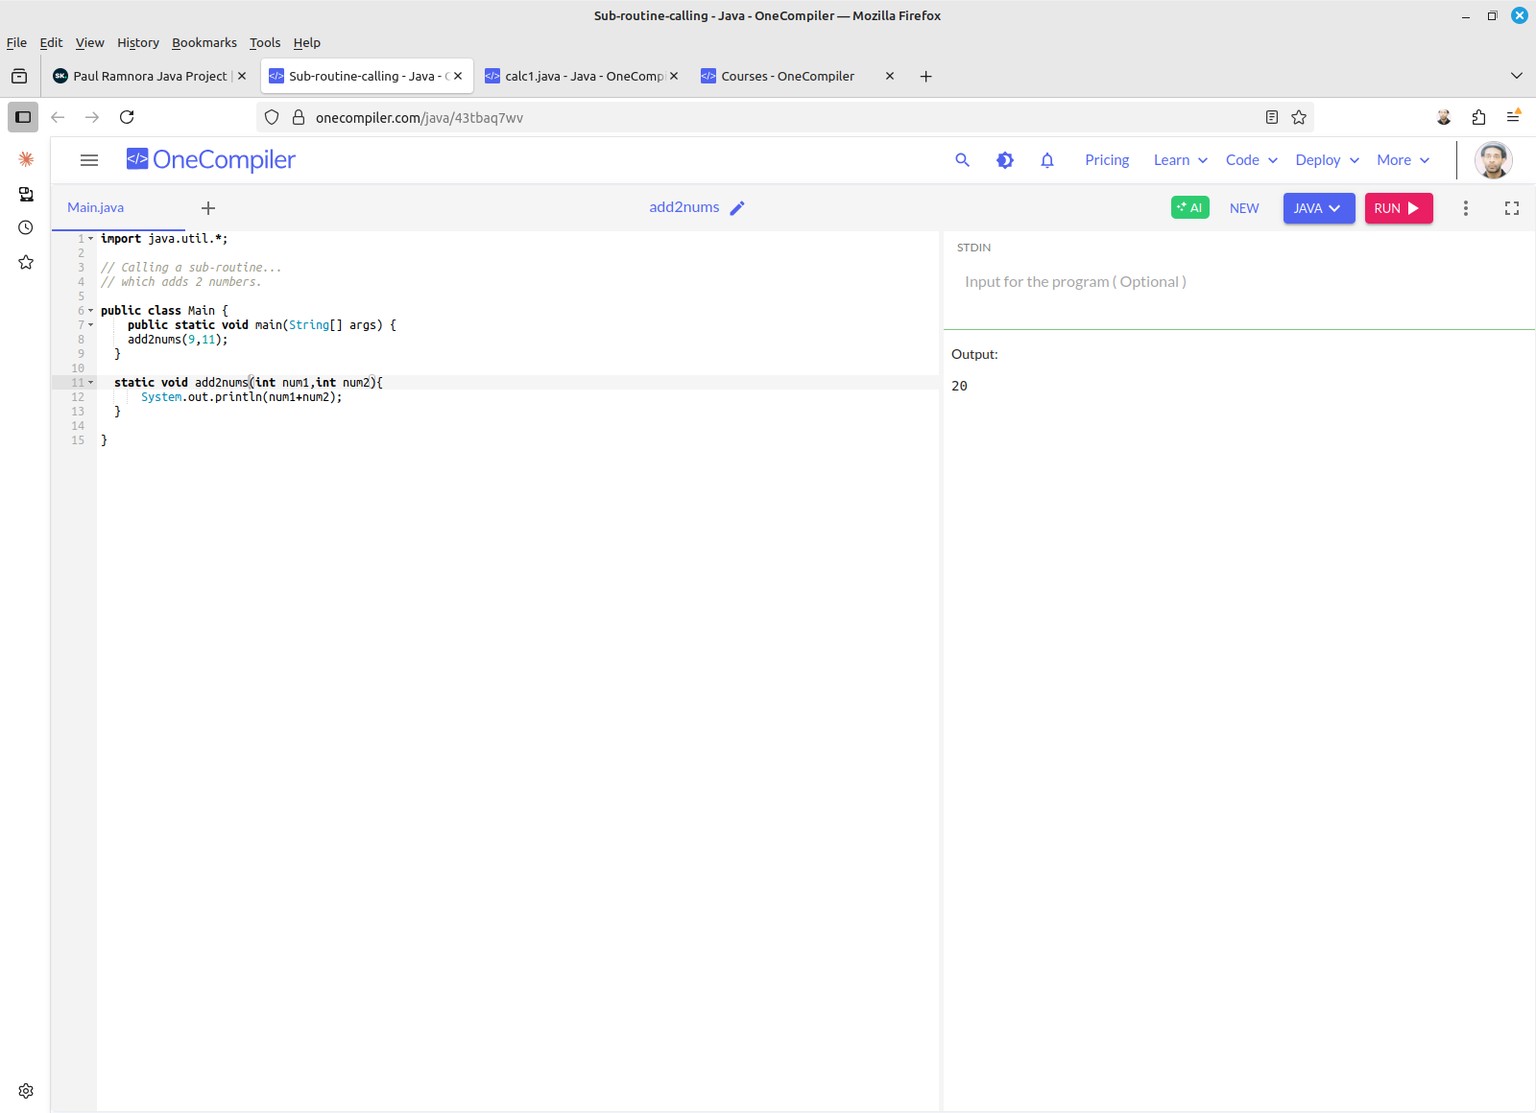Click the STDIN input field
Screen dimensions: 1536x1113
tap(1239, 282)
